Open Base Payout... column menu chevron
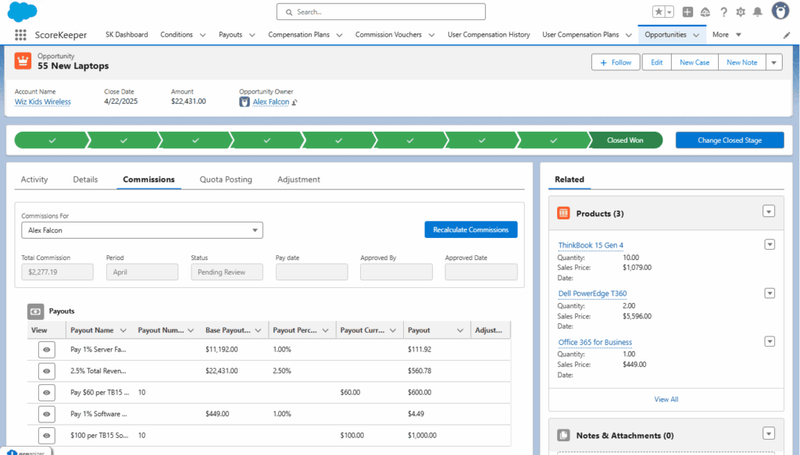This screenshot has width=800, height=455. [258, 331]
